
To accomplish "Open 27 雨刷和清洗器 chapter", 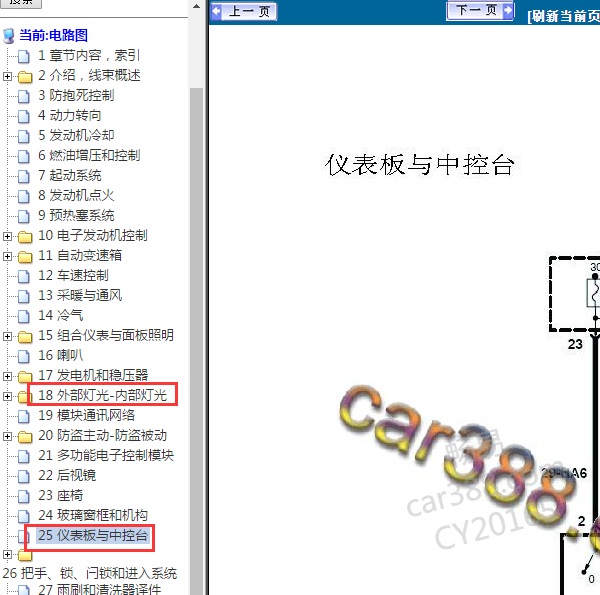I will click(x=99, y=590).
